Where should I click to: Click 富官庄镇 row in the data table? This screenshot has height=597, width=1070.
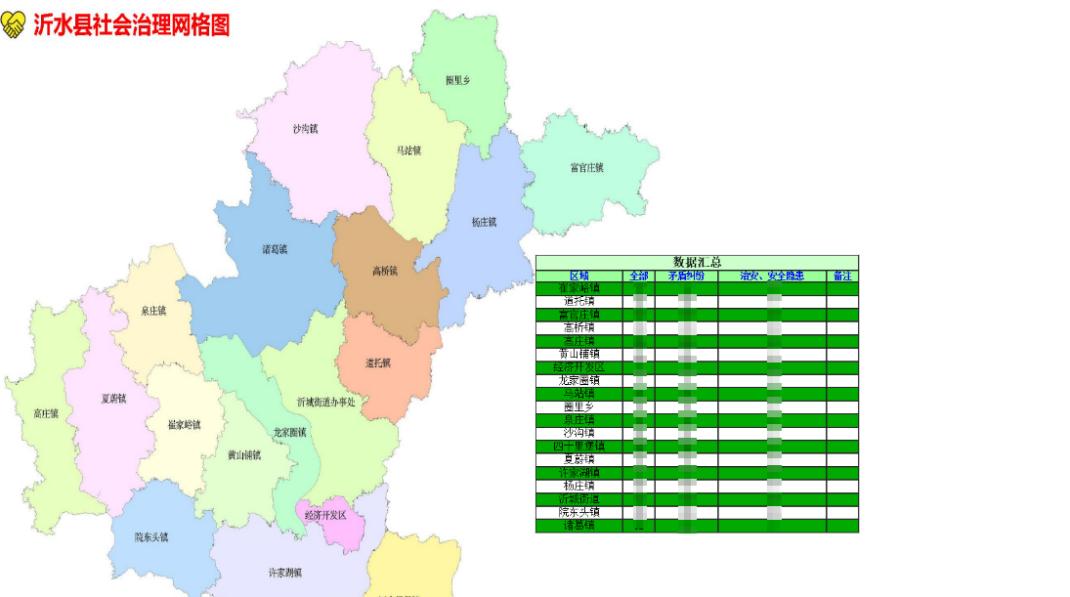697,315
